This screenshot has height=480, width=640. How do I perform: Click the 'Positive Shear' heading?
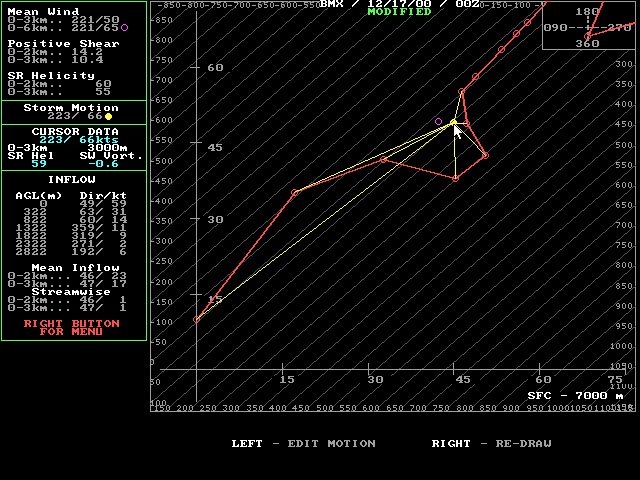[x=63, y=44]
